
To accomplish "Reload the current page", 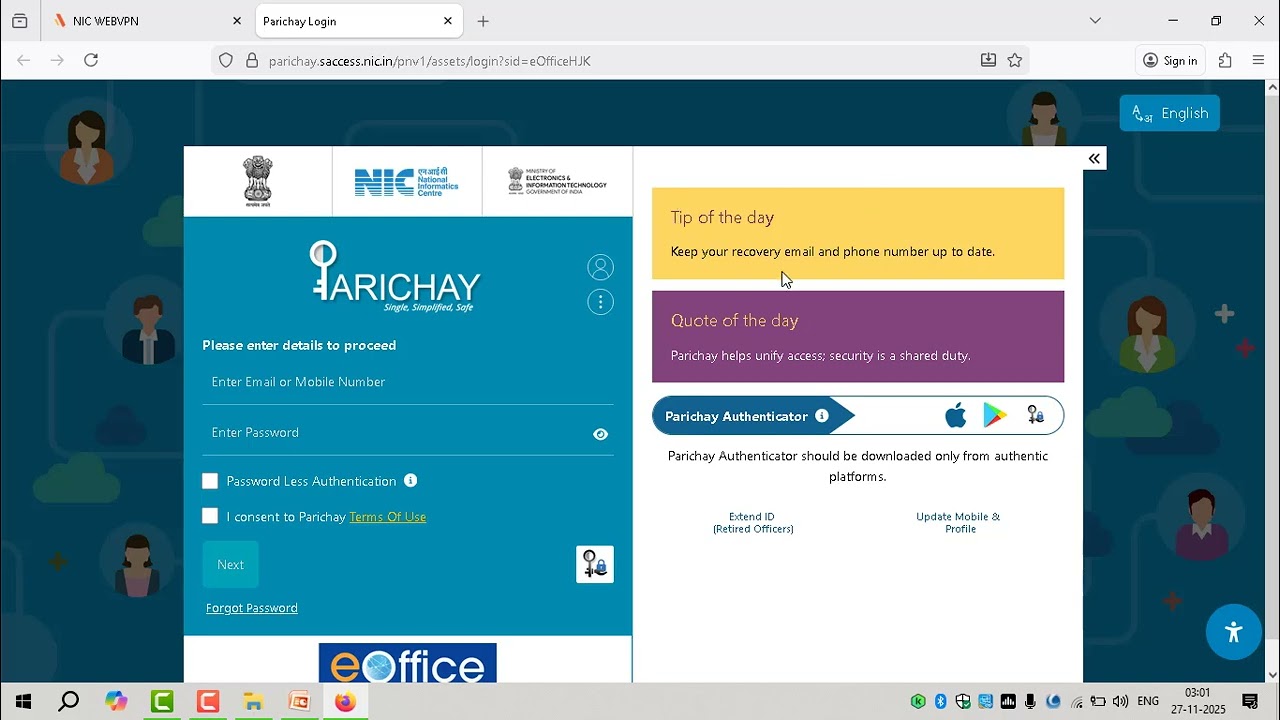I will 91,61.
